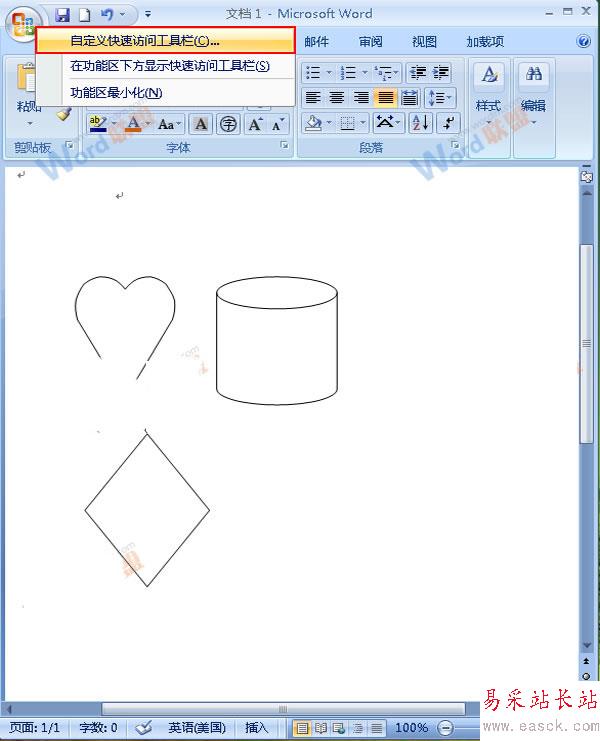
Task: Open the line spacing menu
Action: coord(439,98)
